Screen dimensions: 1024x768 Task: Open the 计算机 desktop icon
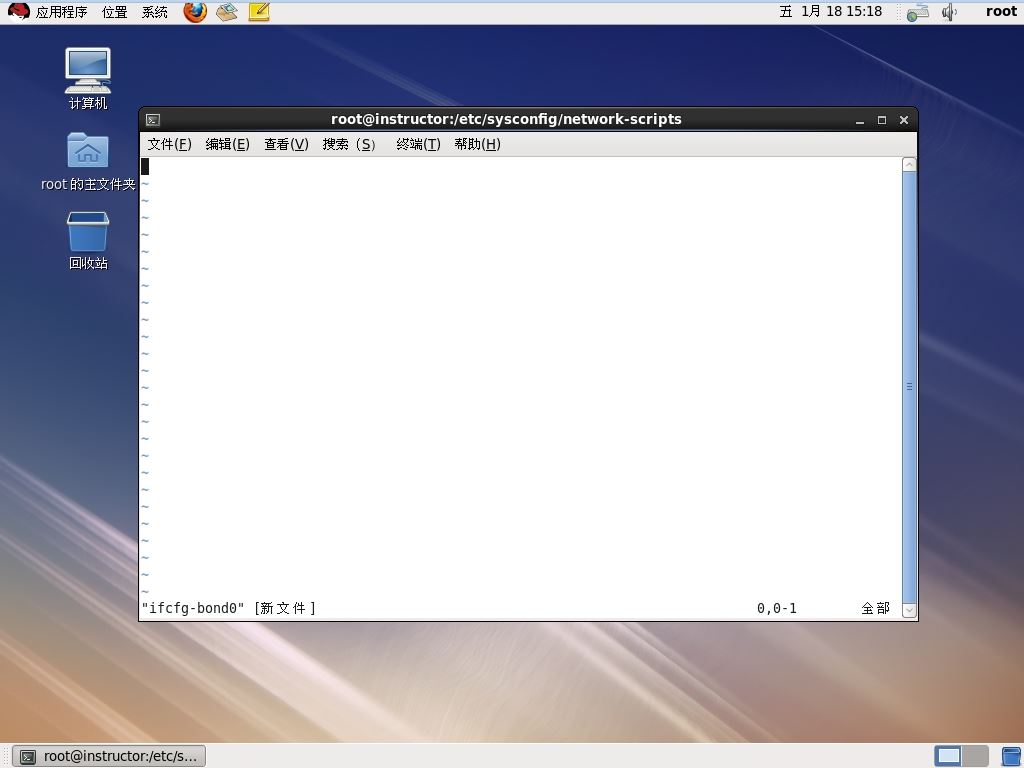(x=88, y=78)
